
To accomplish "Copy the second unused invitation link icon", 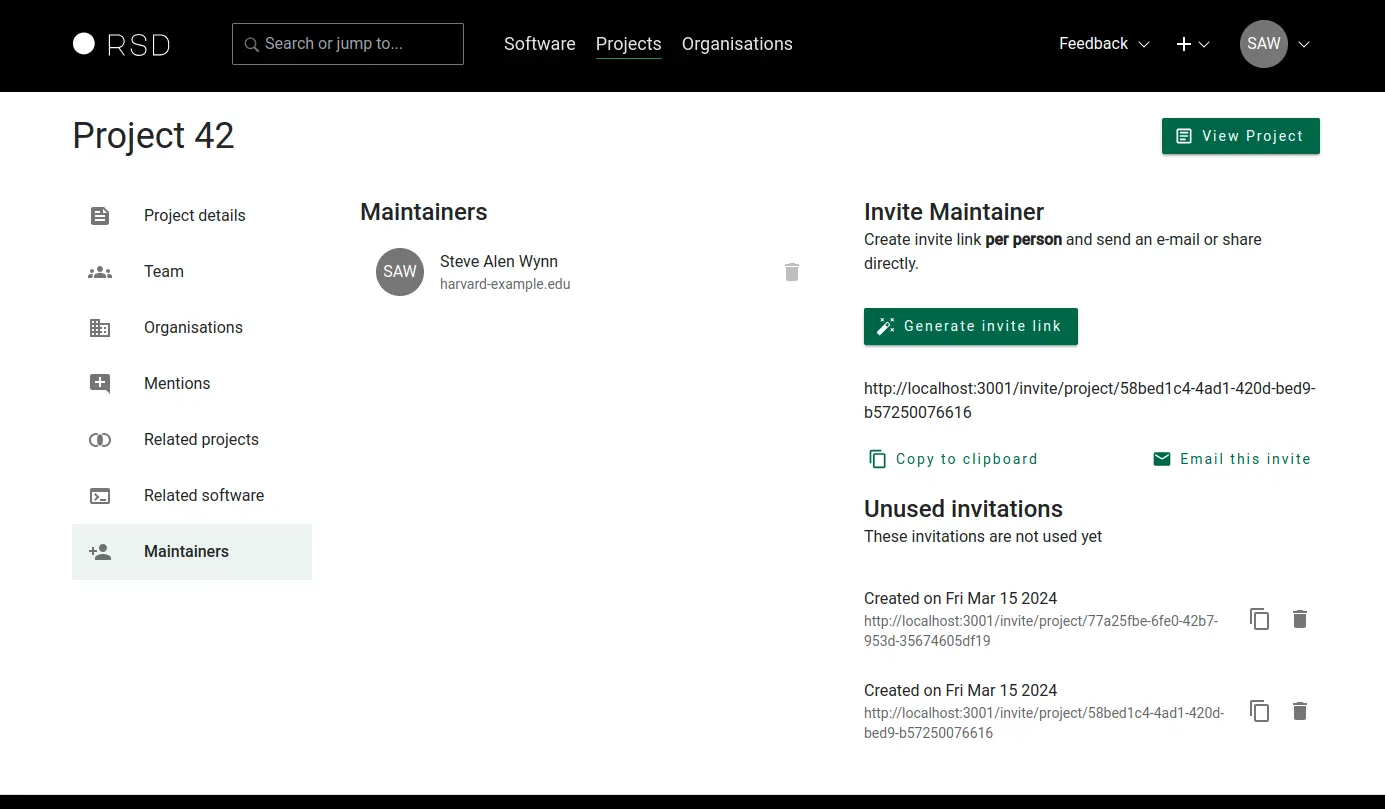I will pyautogui.click(x=1259, y=711).
